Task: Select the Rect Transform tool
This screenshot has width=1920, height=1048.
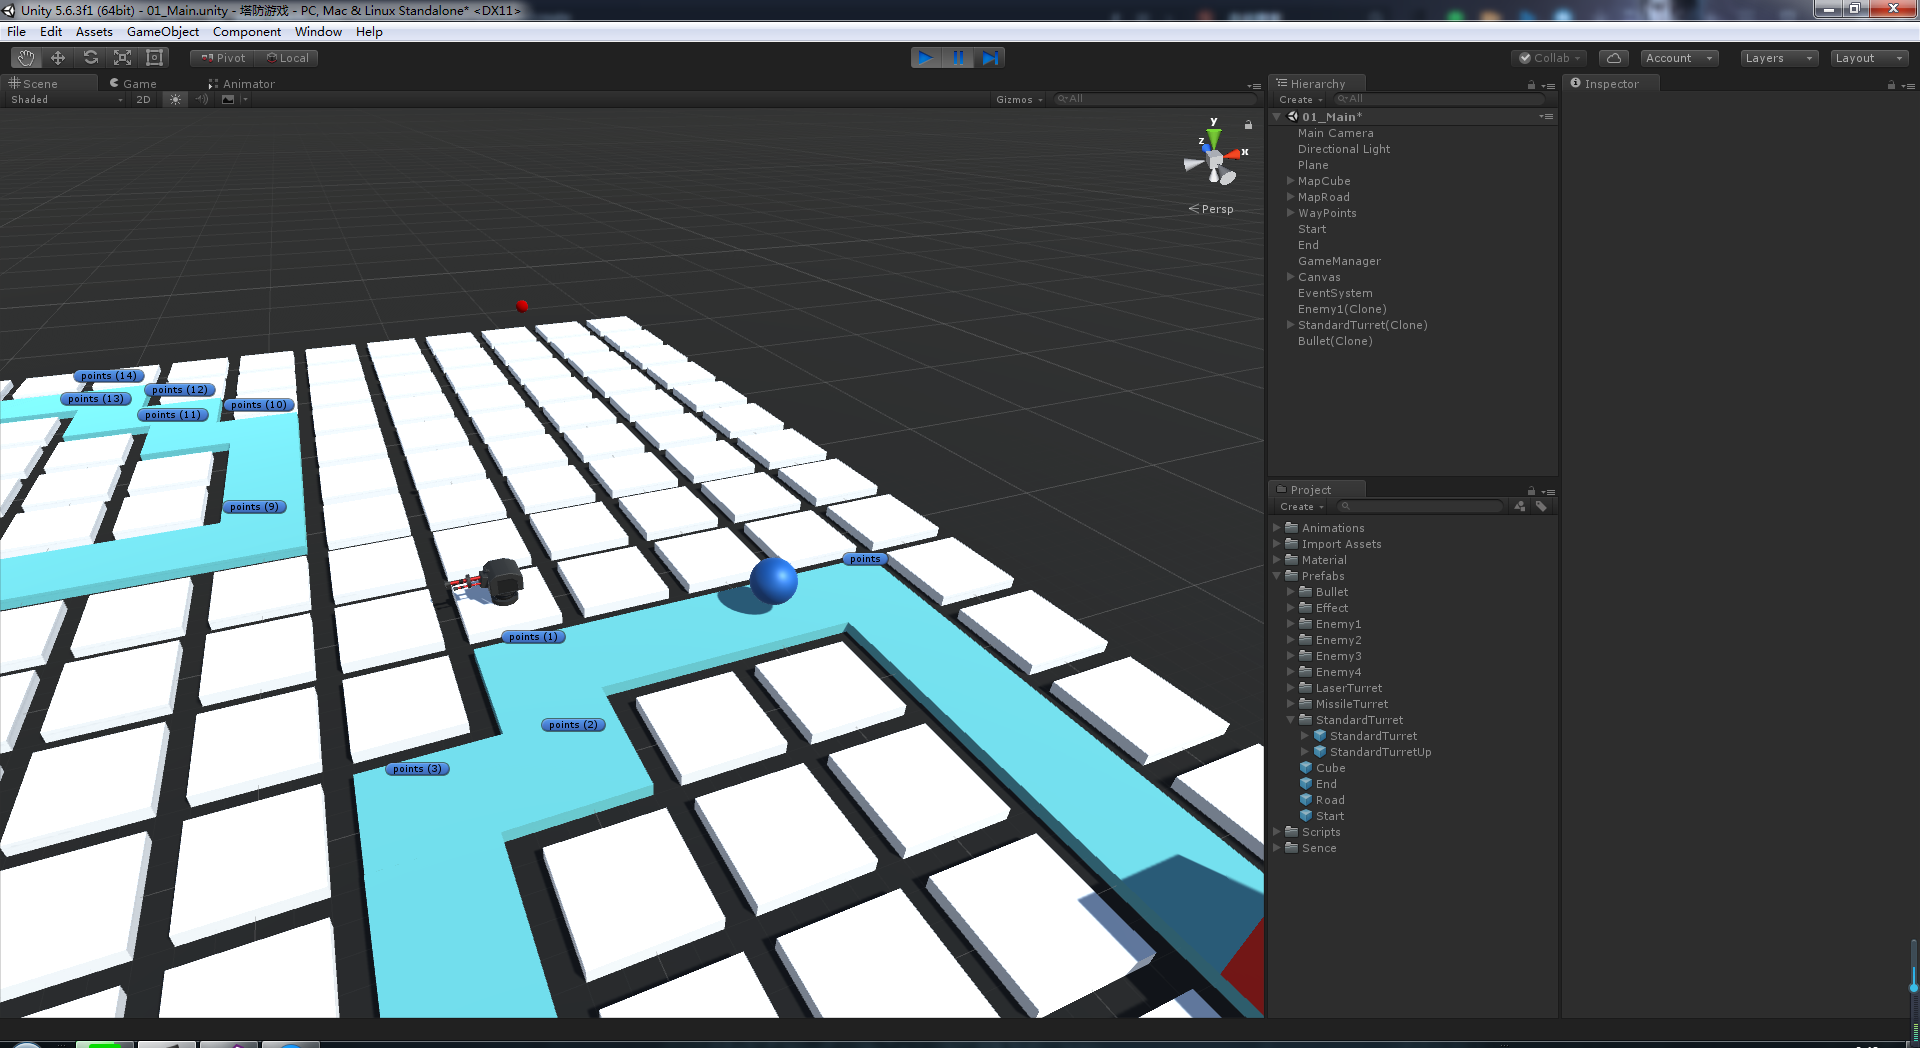Action: pyautogui.click(x=154, y=58)
